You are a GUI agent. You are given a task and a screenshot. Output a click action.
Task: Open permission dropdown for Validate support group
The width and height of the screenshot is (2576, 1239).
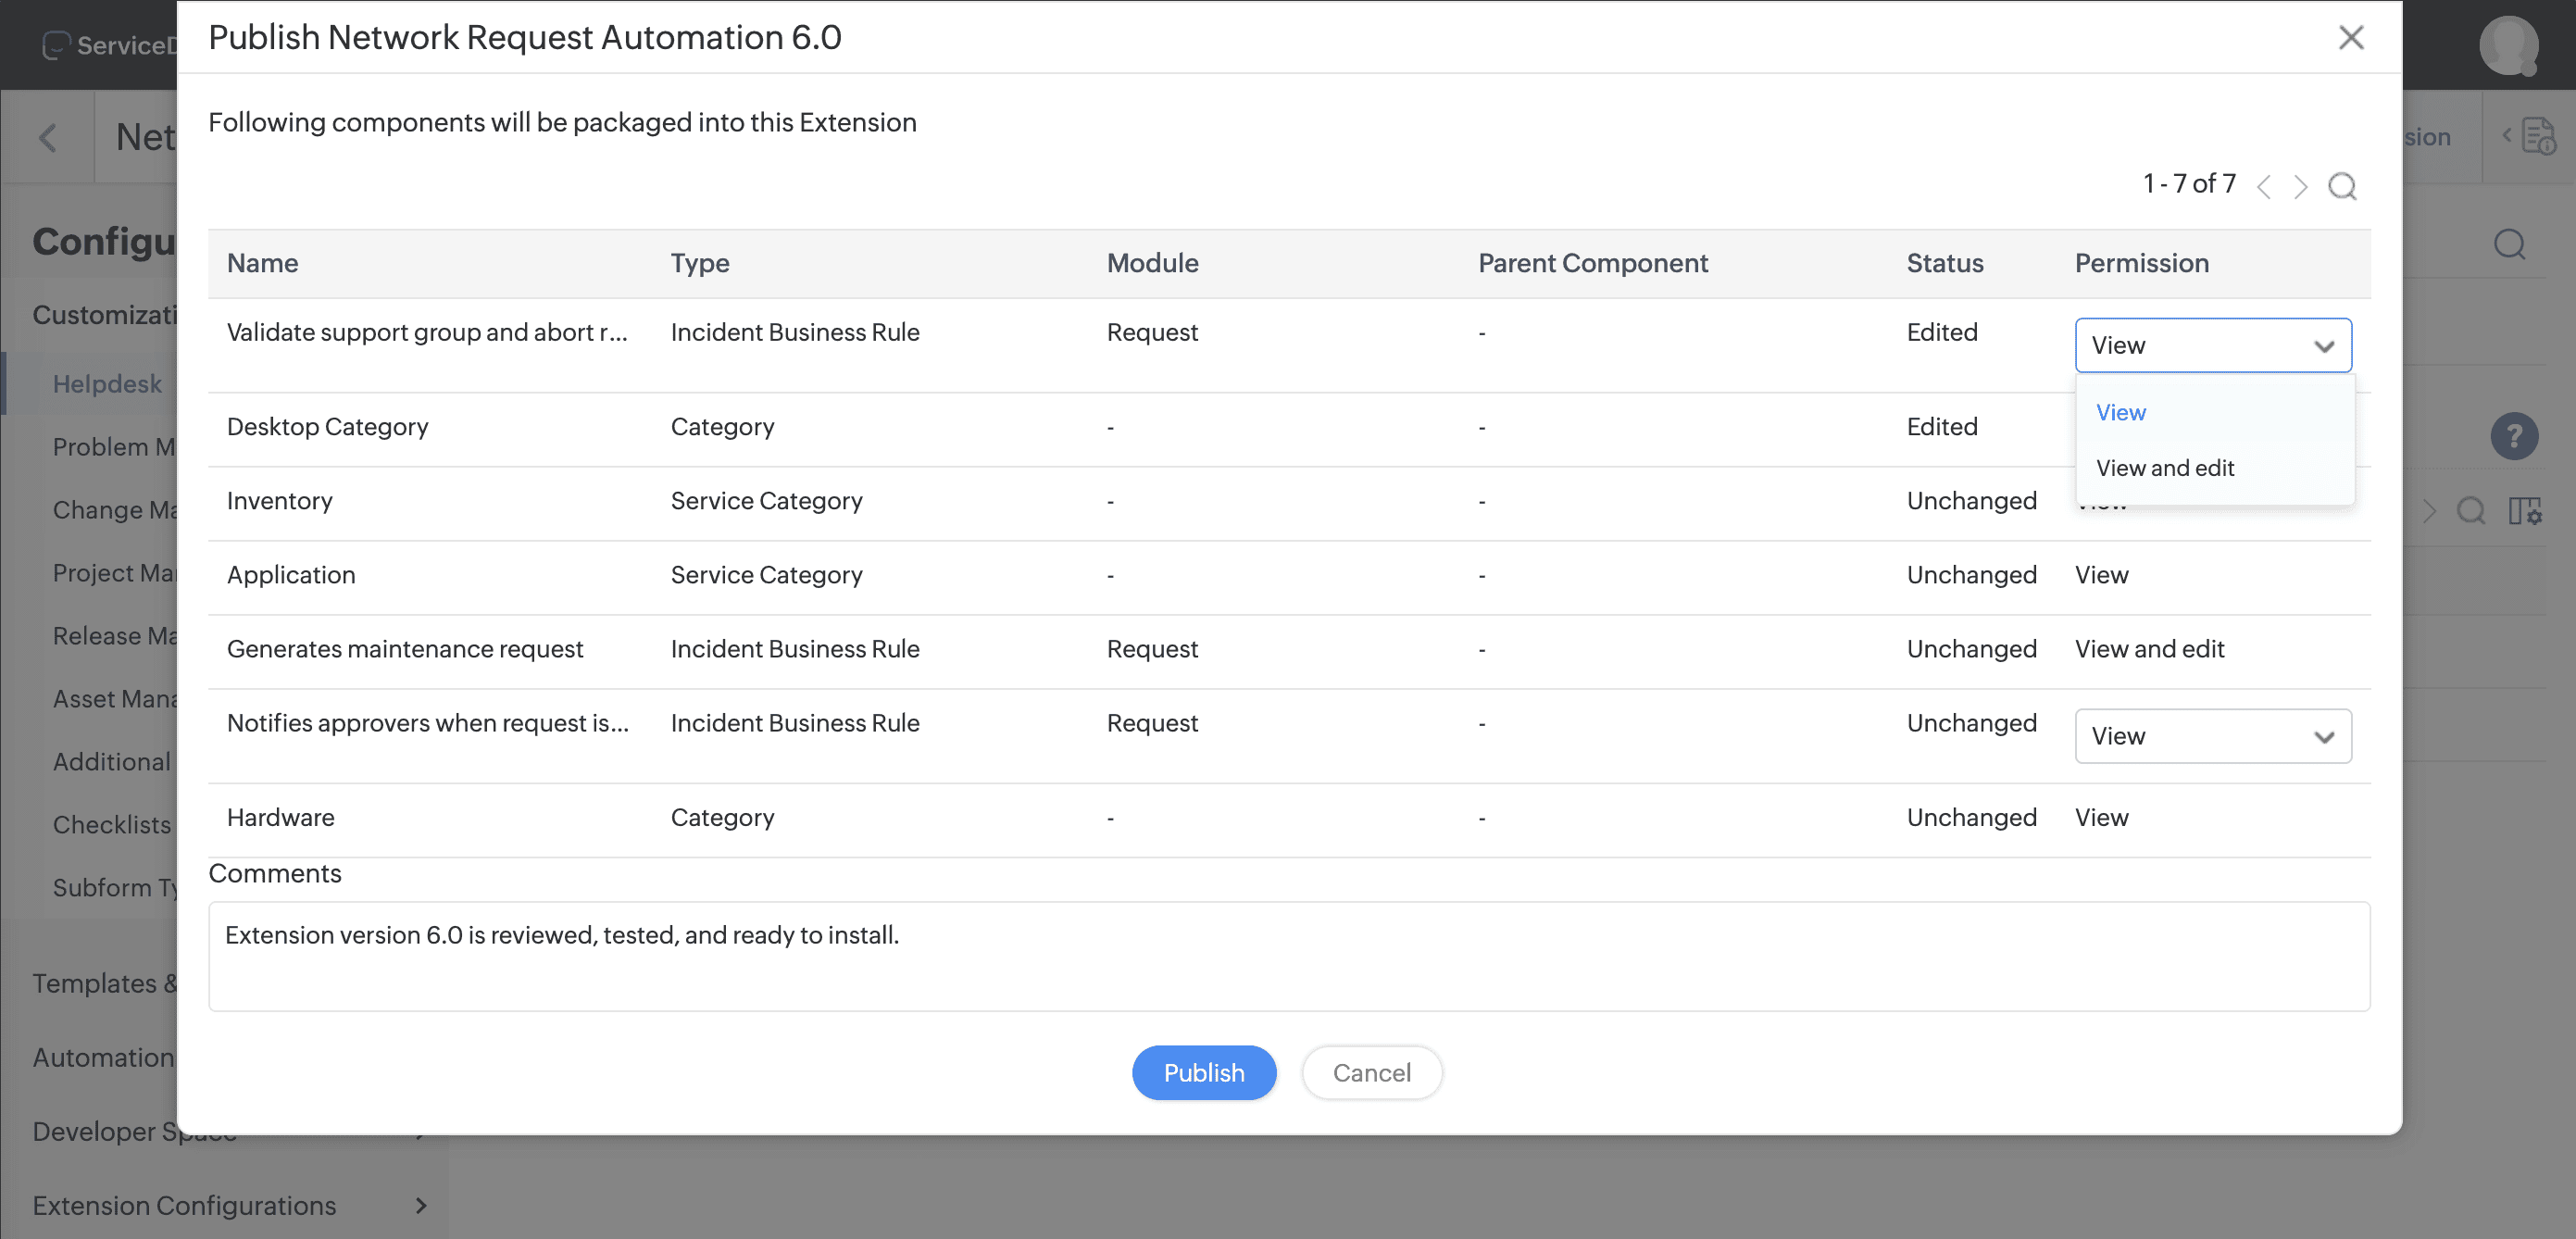2212,345
